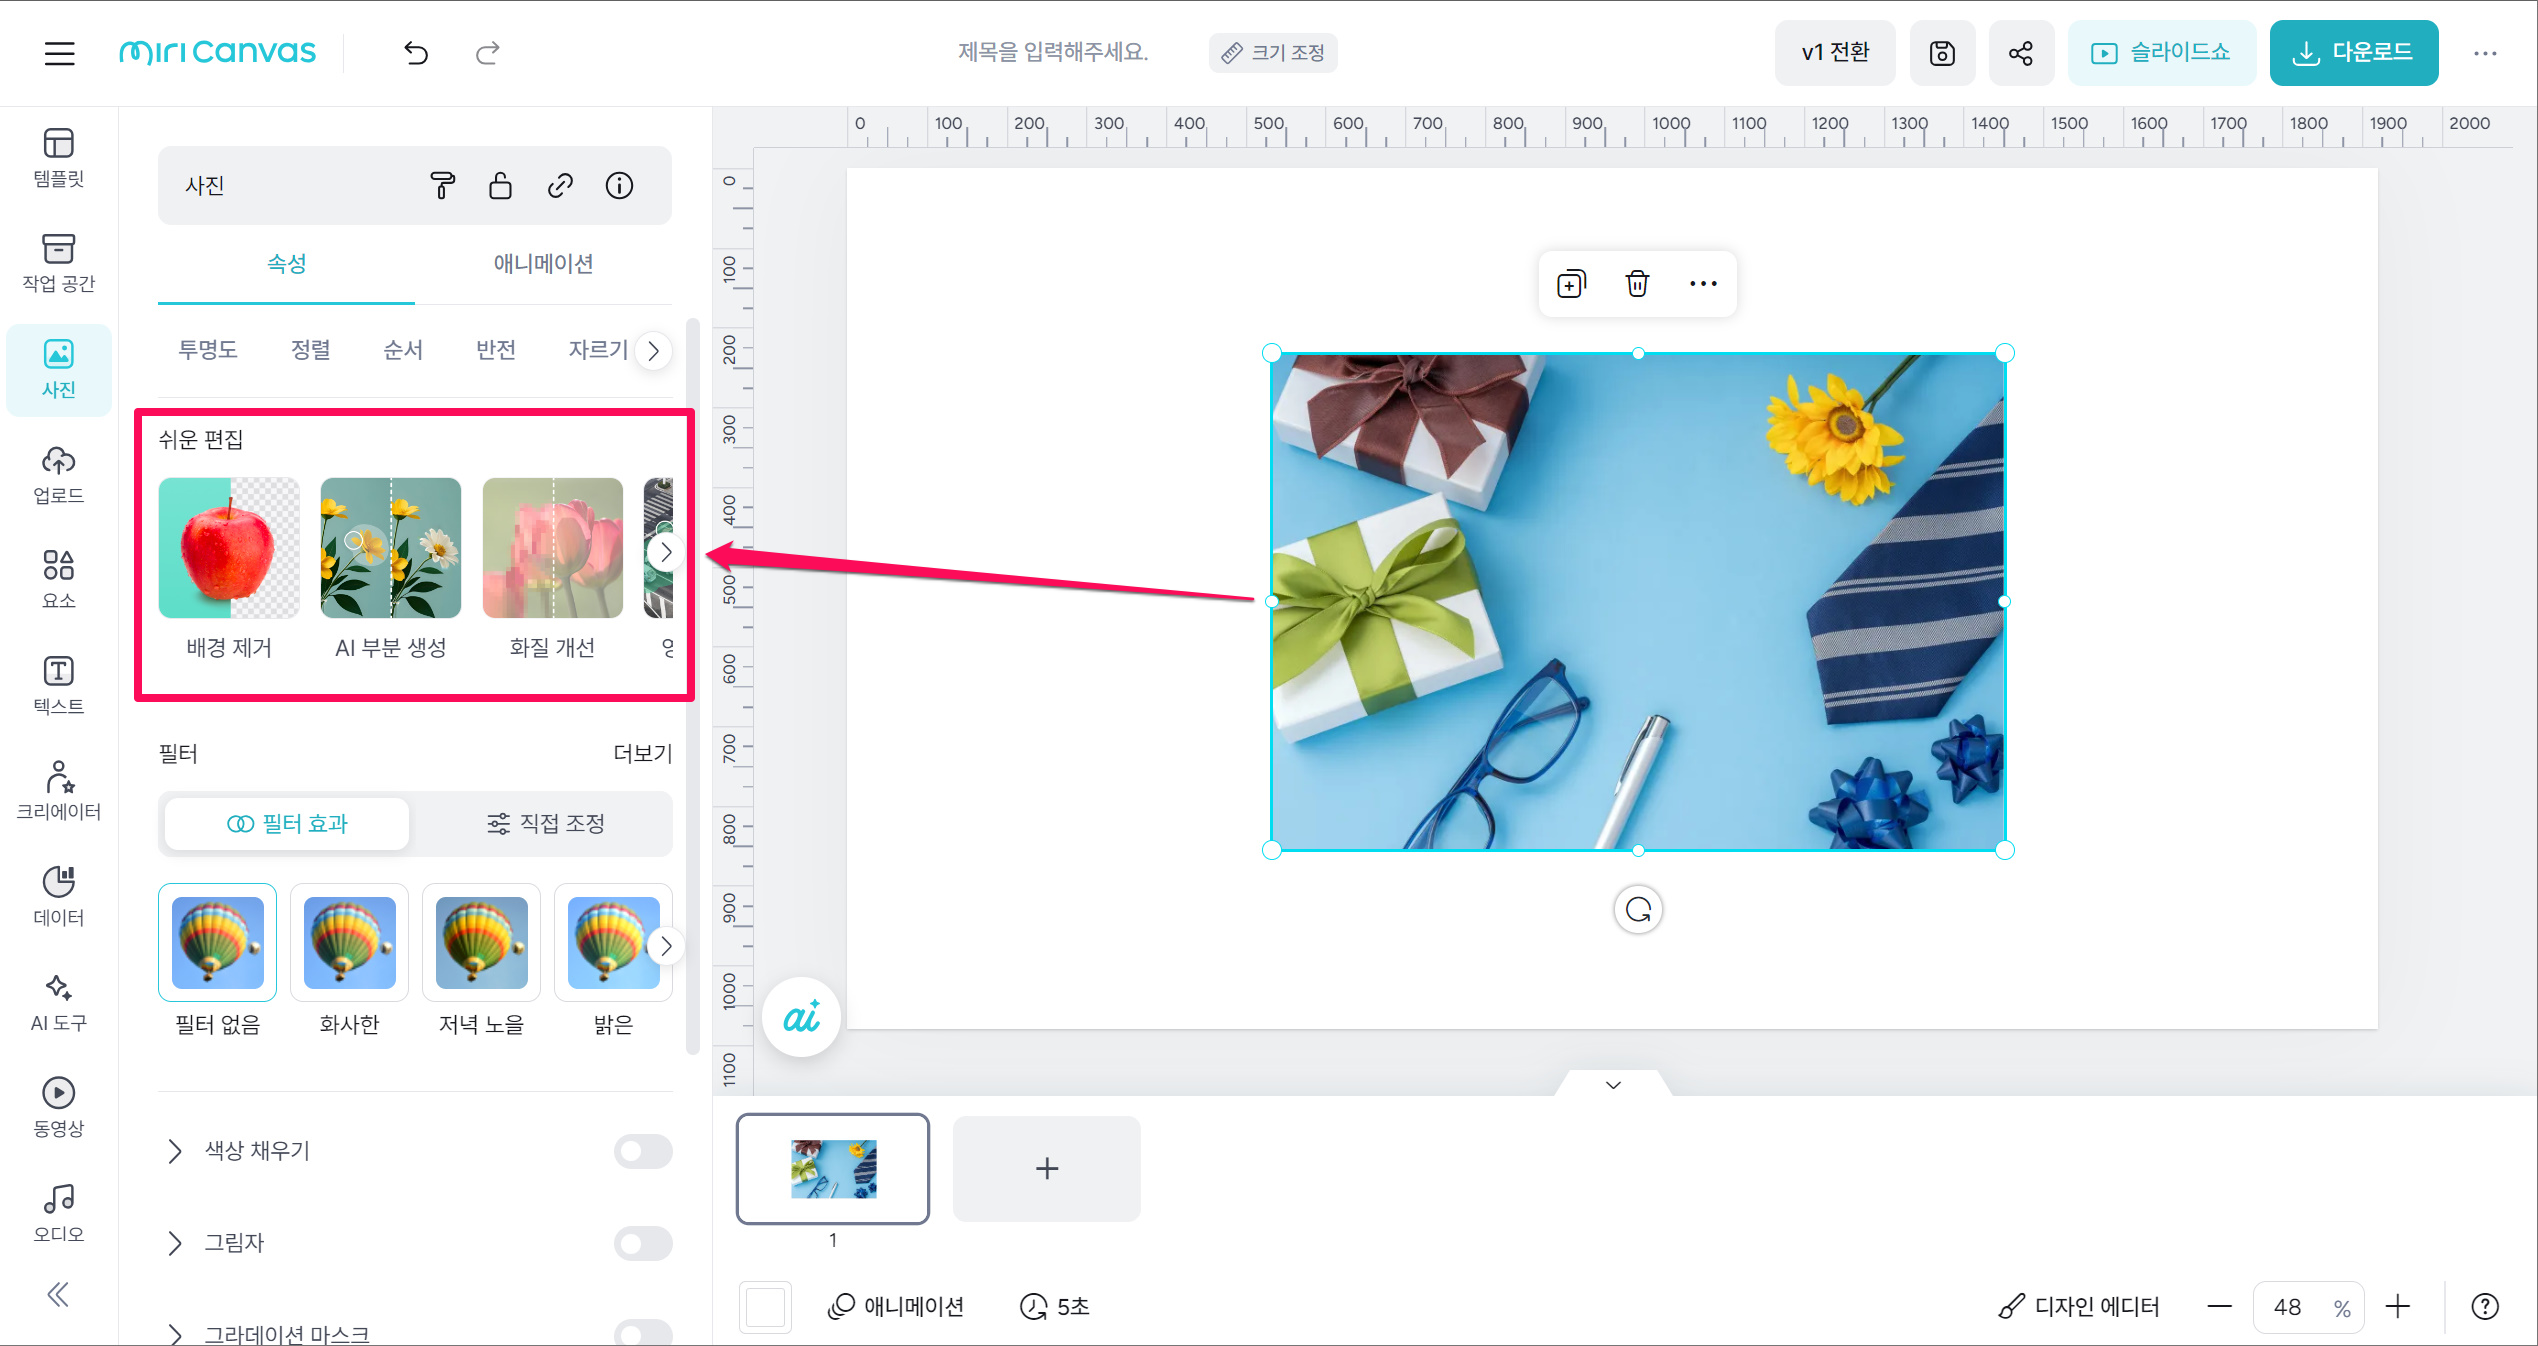Enable the 색상 채우기 toggle
This screenshot has height=1346, width=2538.
click(643, 1151)
